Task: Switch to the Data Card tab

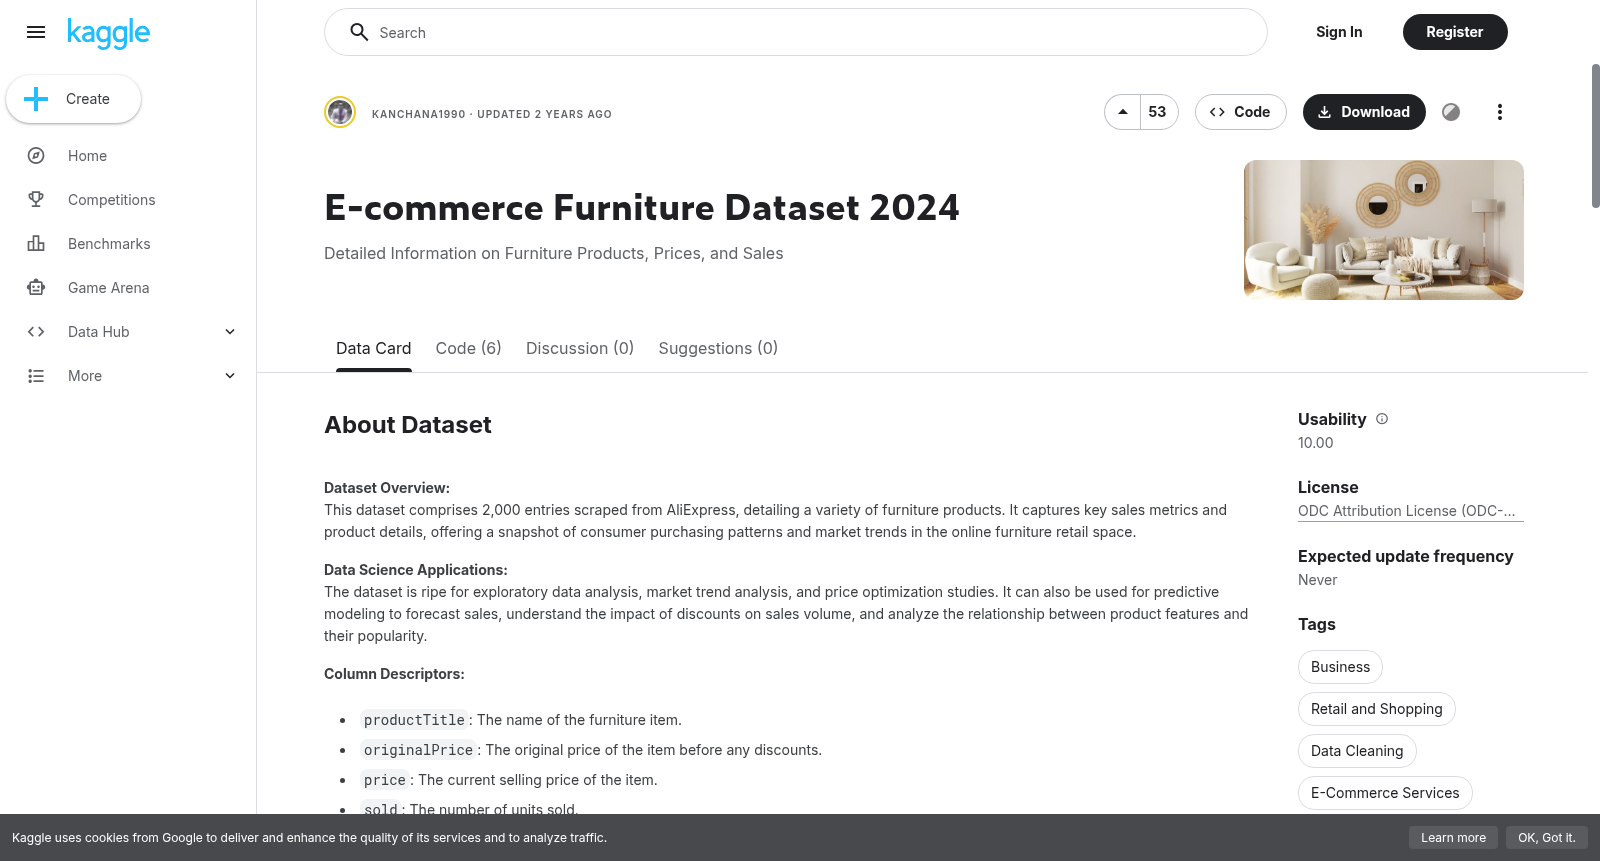Action: (374, 348)
